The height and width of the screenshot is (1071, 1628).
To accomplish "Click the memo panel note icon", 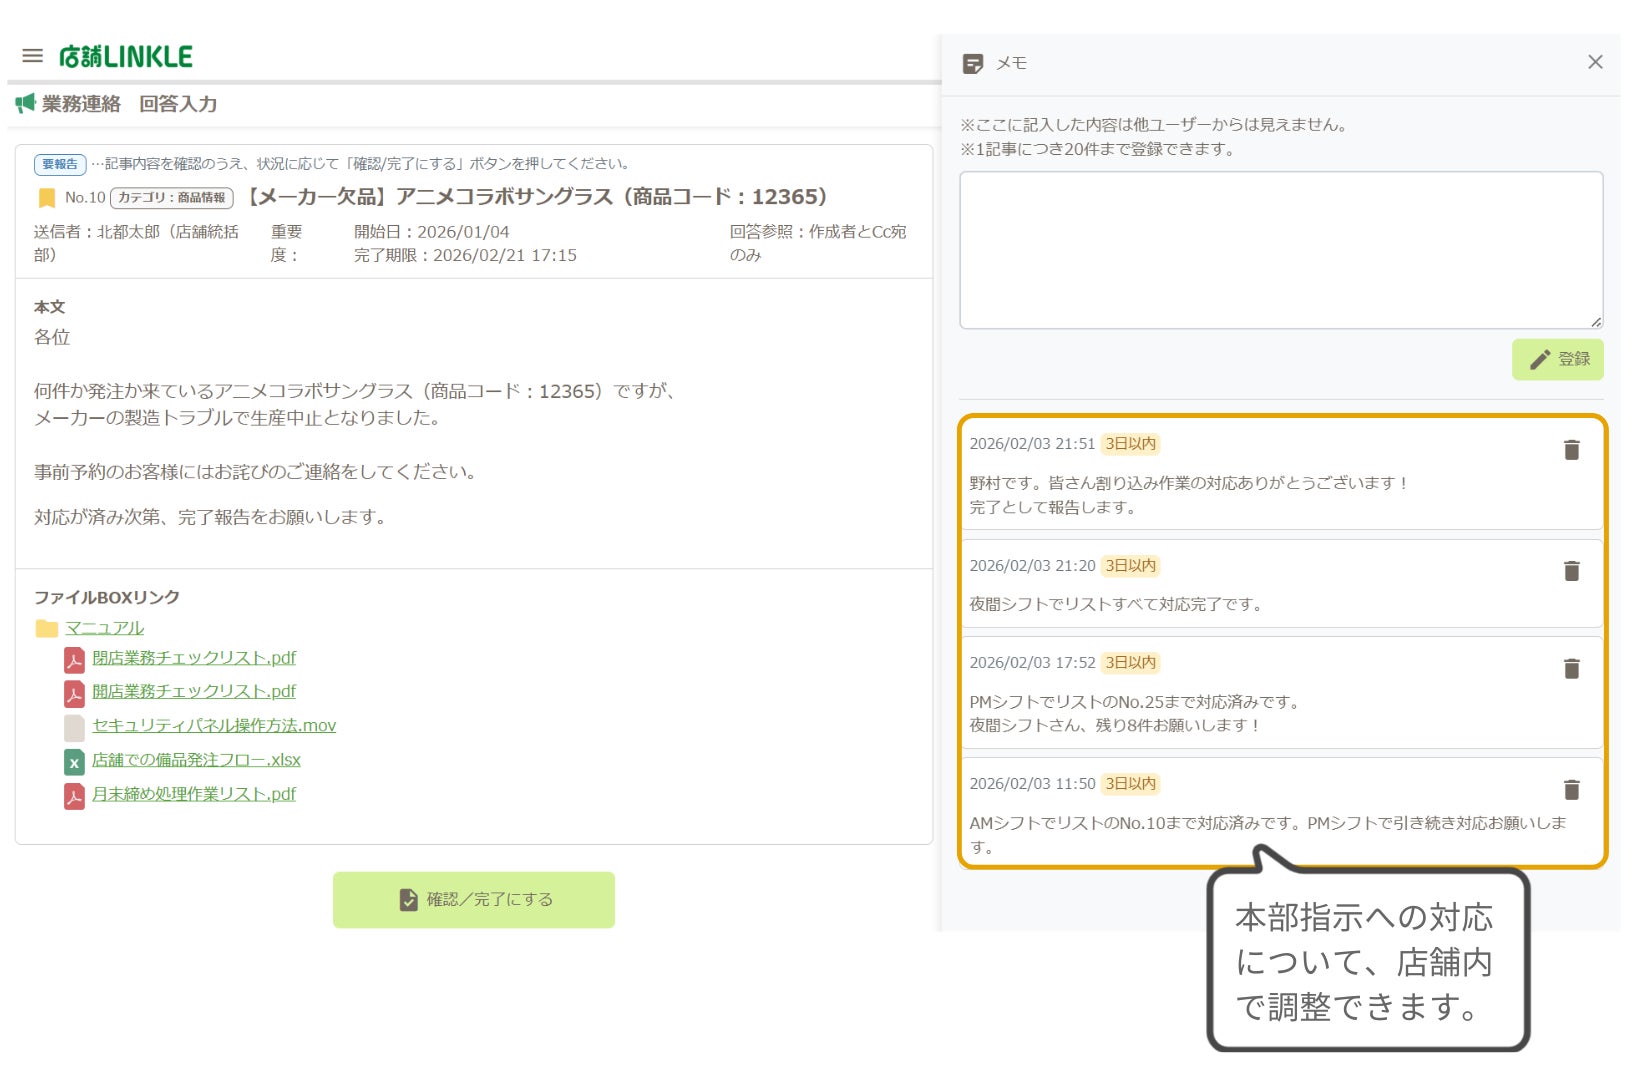I will pyautogui.click(x=973, y=64).
